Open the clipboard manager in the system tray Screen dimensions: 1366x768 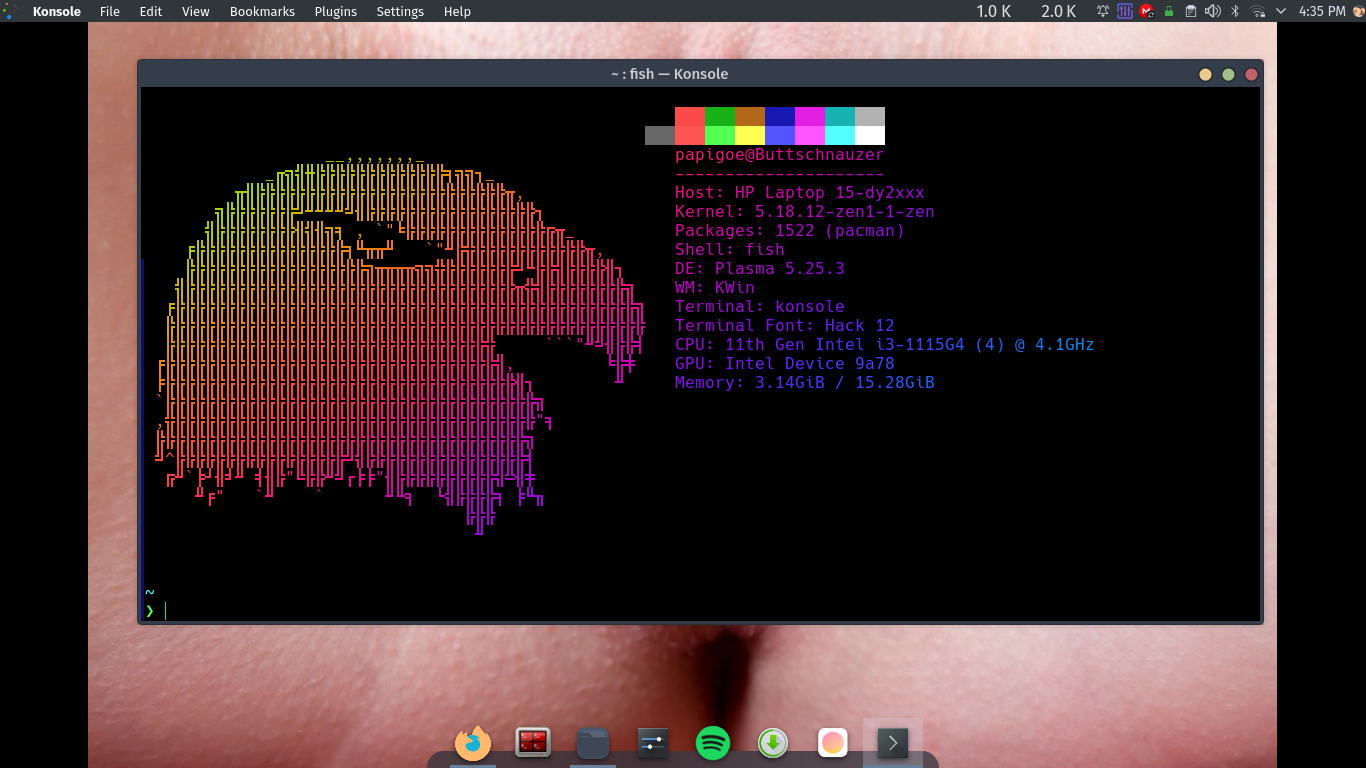[1192, 11]
